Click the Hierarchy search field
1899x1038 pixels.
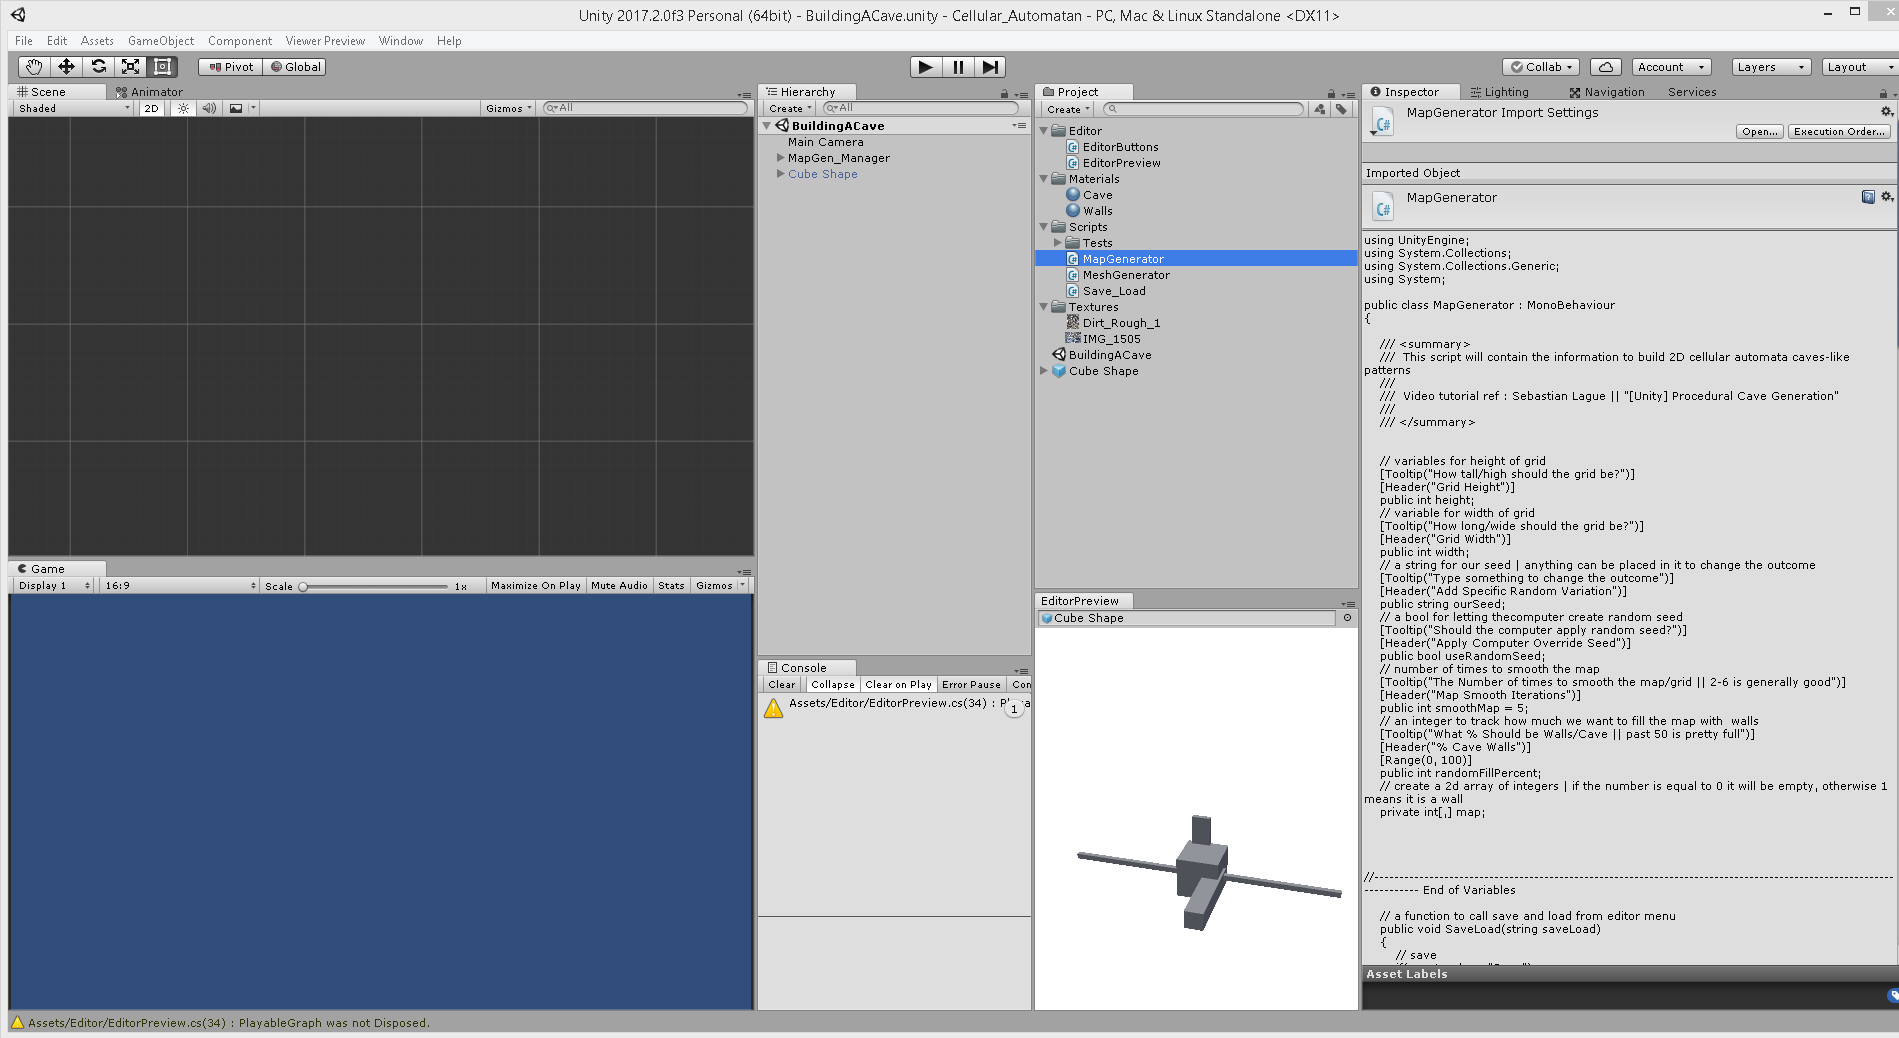click(x=920, y=108)
